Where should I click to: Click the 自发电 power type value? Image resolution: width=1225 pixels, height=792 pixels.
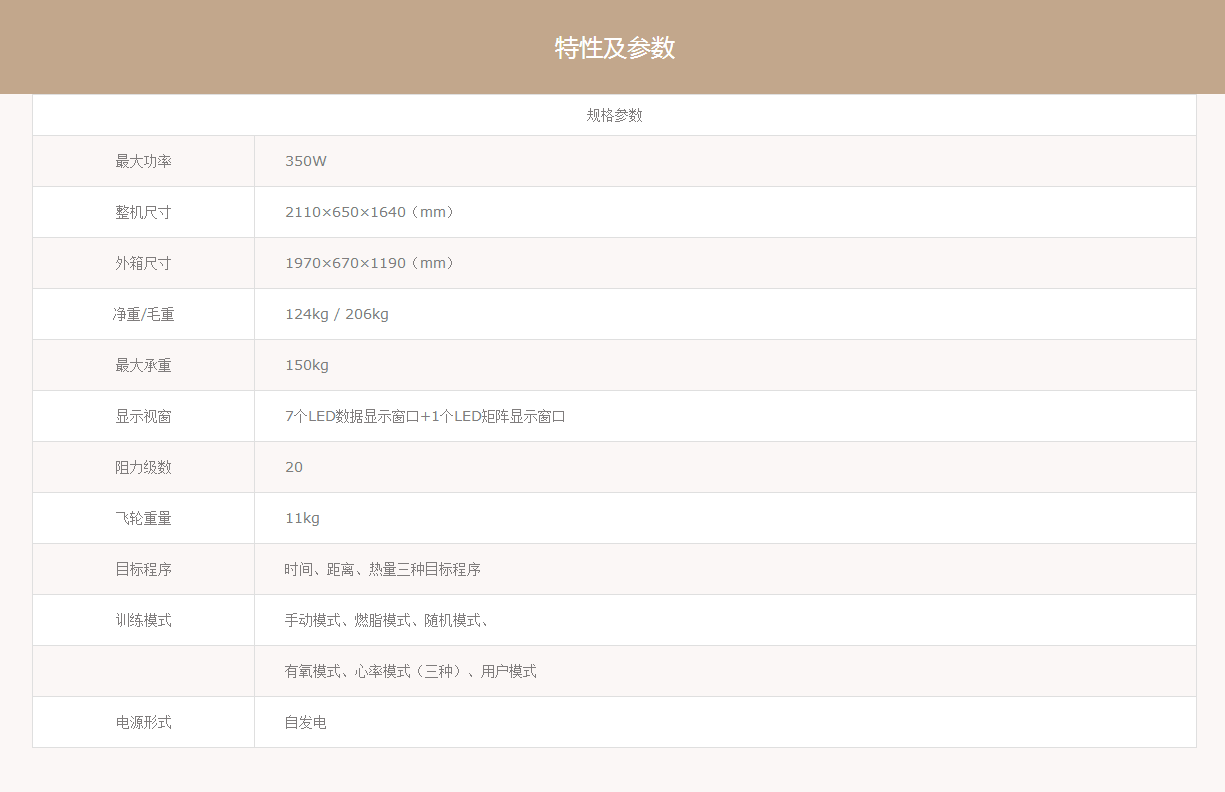point(305,722)
